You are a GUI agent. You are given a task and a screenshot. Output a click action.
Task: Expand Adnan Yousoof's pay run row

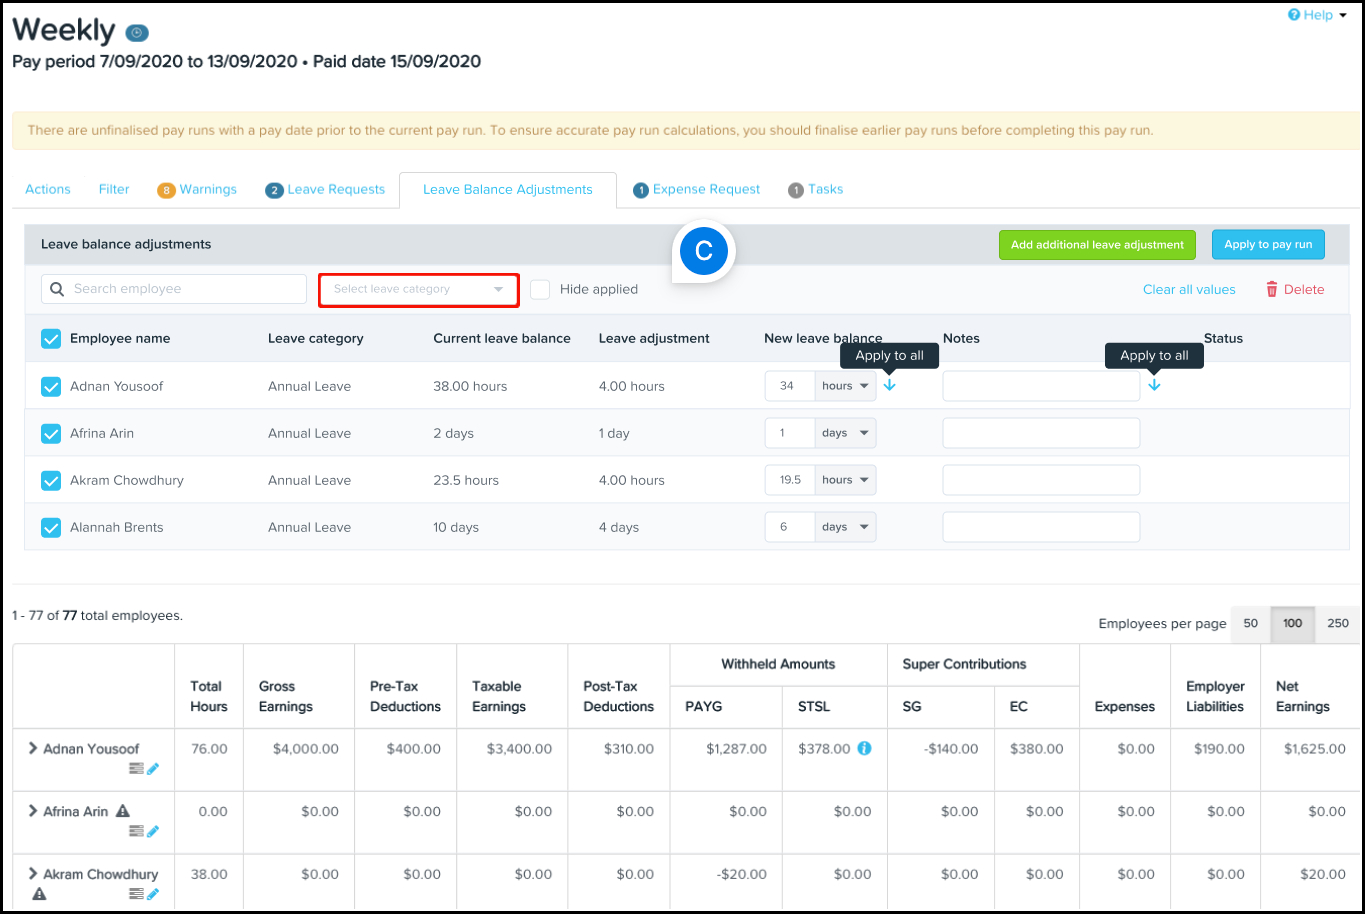33,748
